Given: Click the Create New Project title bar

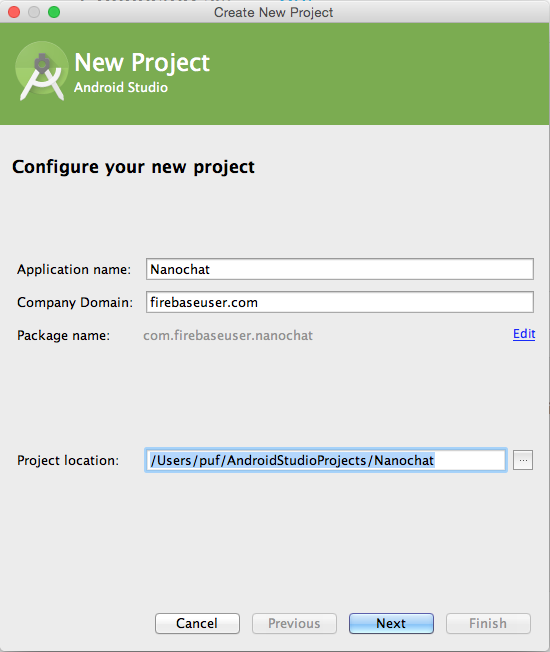Looking at the screenshot, I should coord(274,12).
